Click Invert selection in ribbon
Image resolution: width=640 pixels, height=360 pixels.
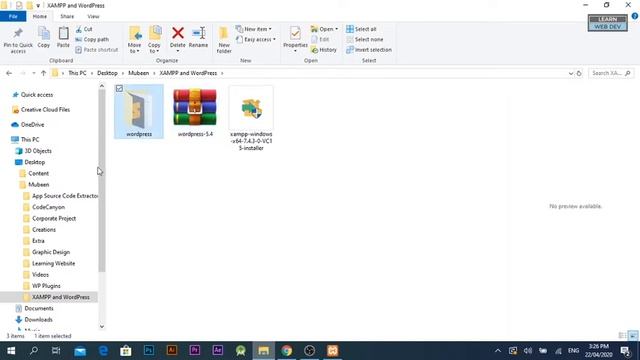pos(369,49)
